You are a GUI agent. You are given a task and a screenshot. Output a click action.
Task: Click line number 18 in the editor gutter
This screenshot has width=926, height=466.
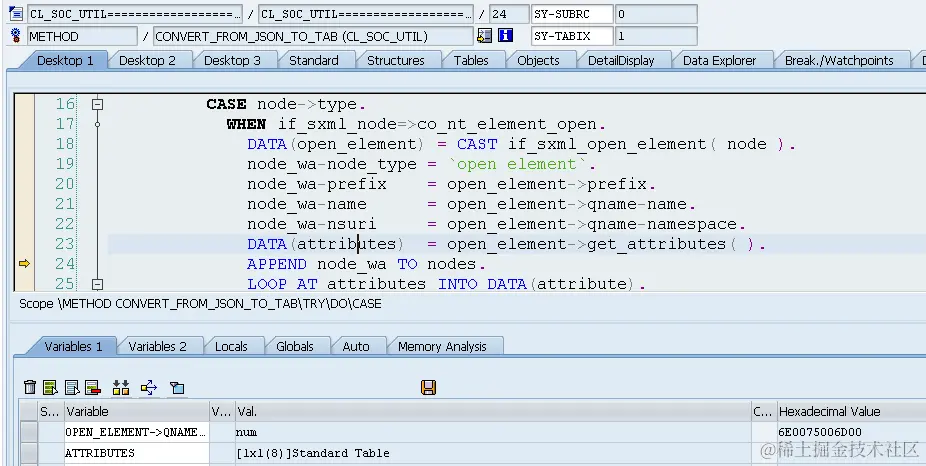pyautogui.click(x=65, y=144)
